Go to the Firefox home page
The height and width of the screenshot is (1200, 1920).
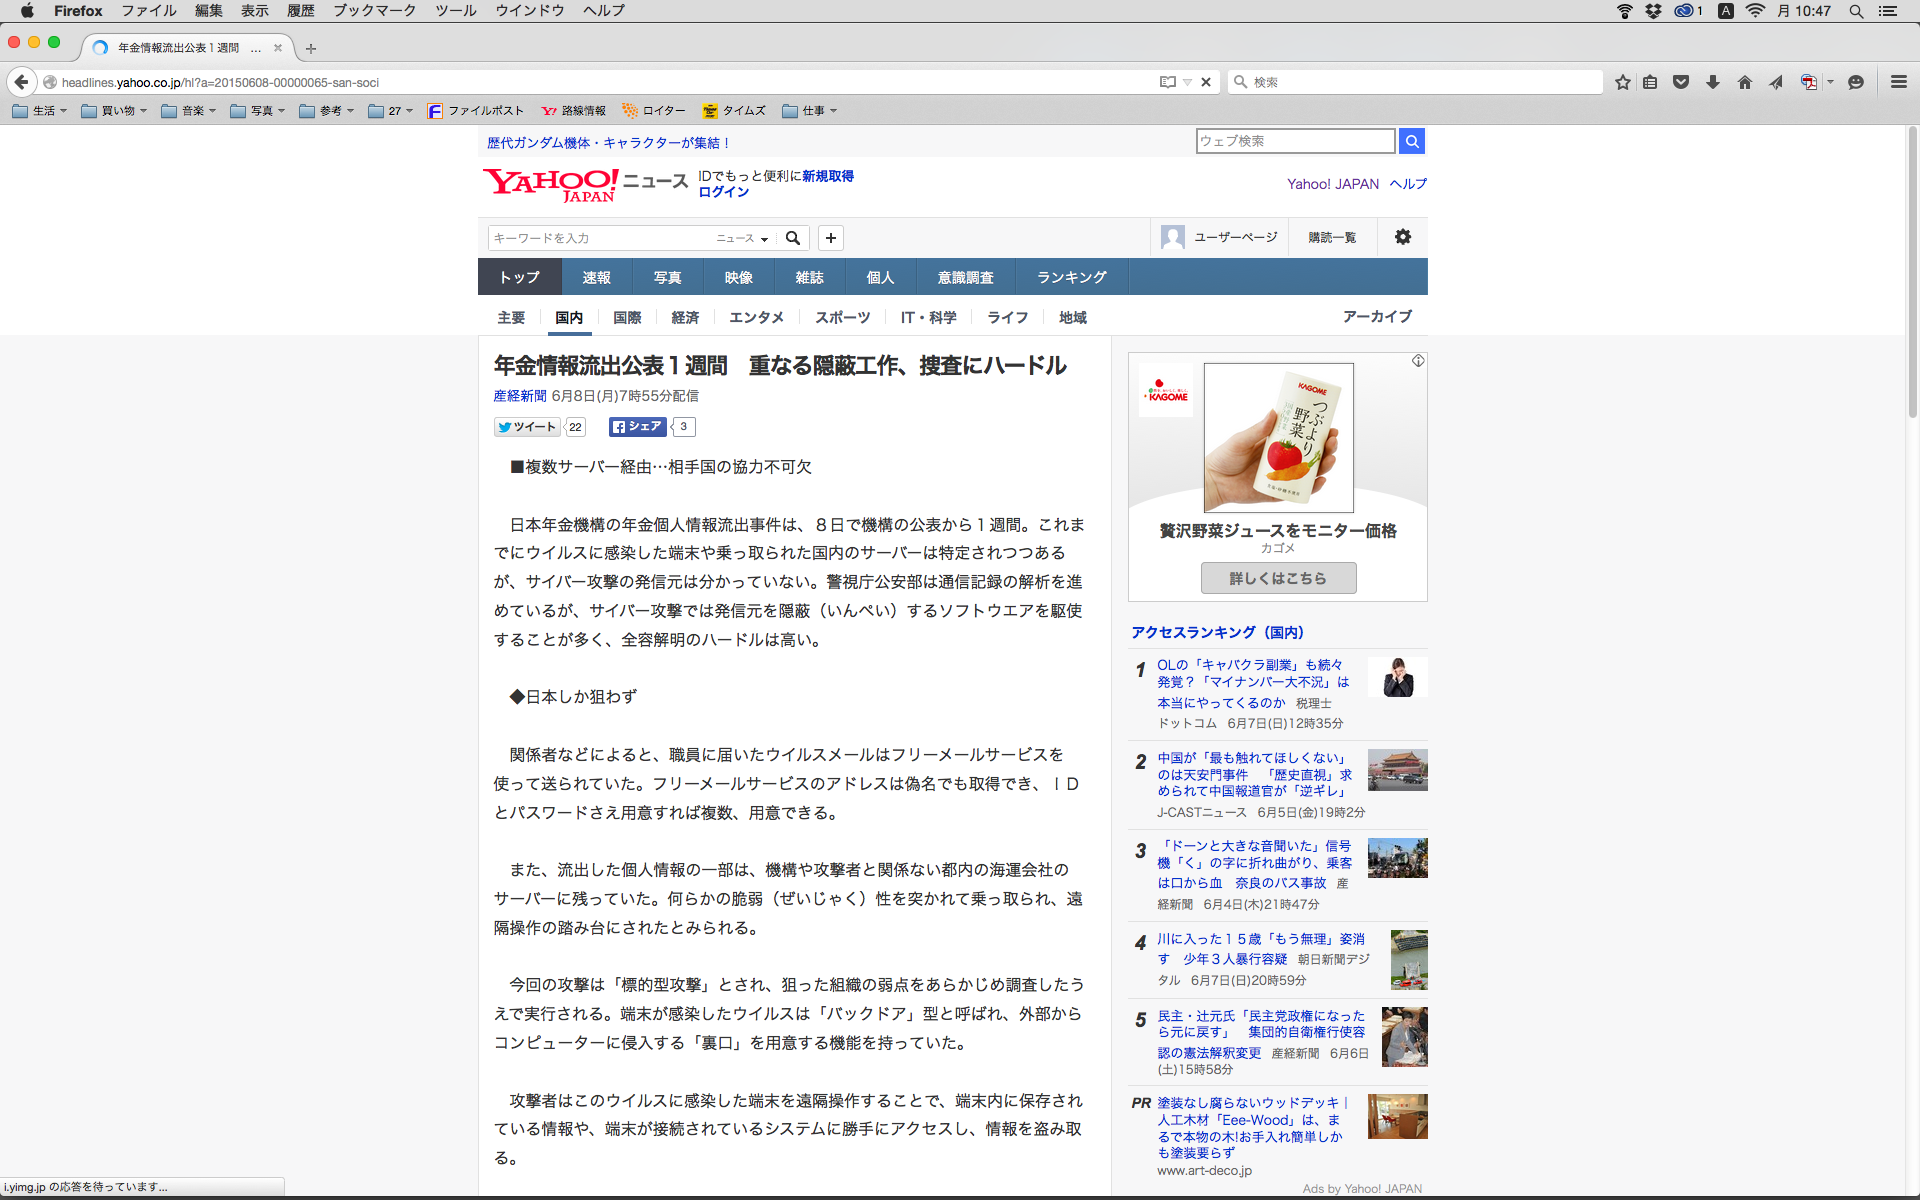1745,82
